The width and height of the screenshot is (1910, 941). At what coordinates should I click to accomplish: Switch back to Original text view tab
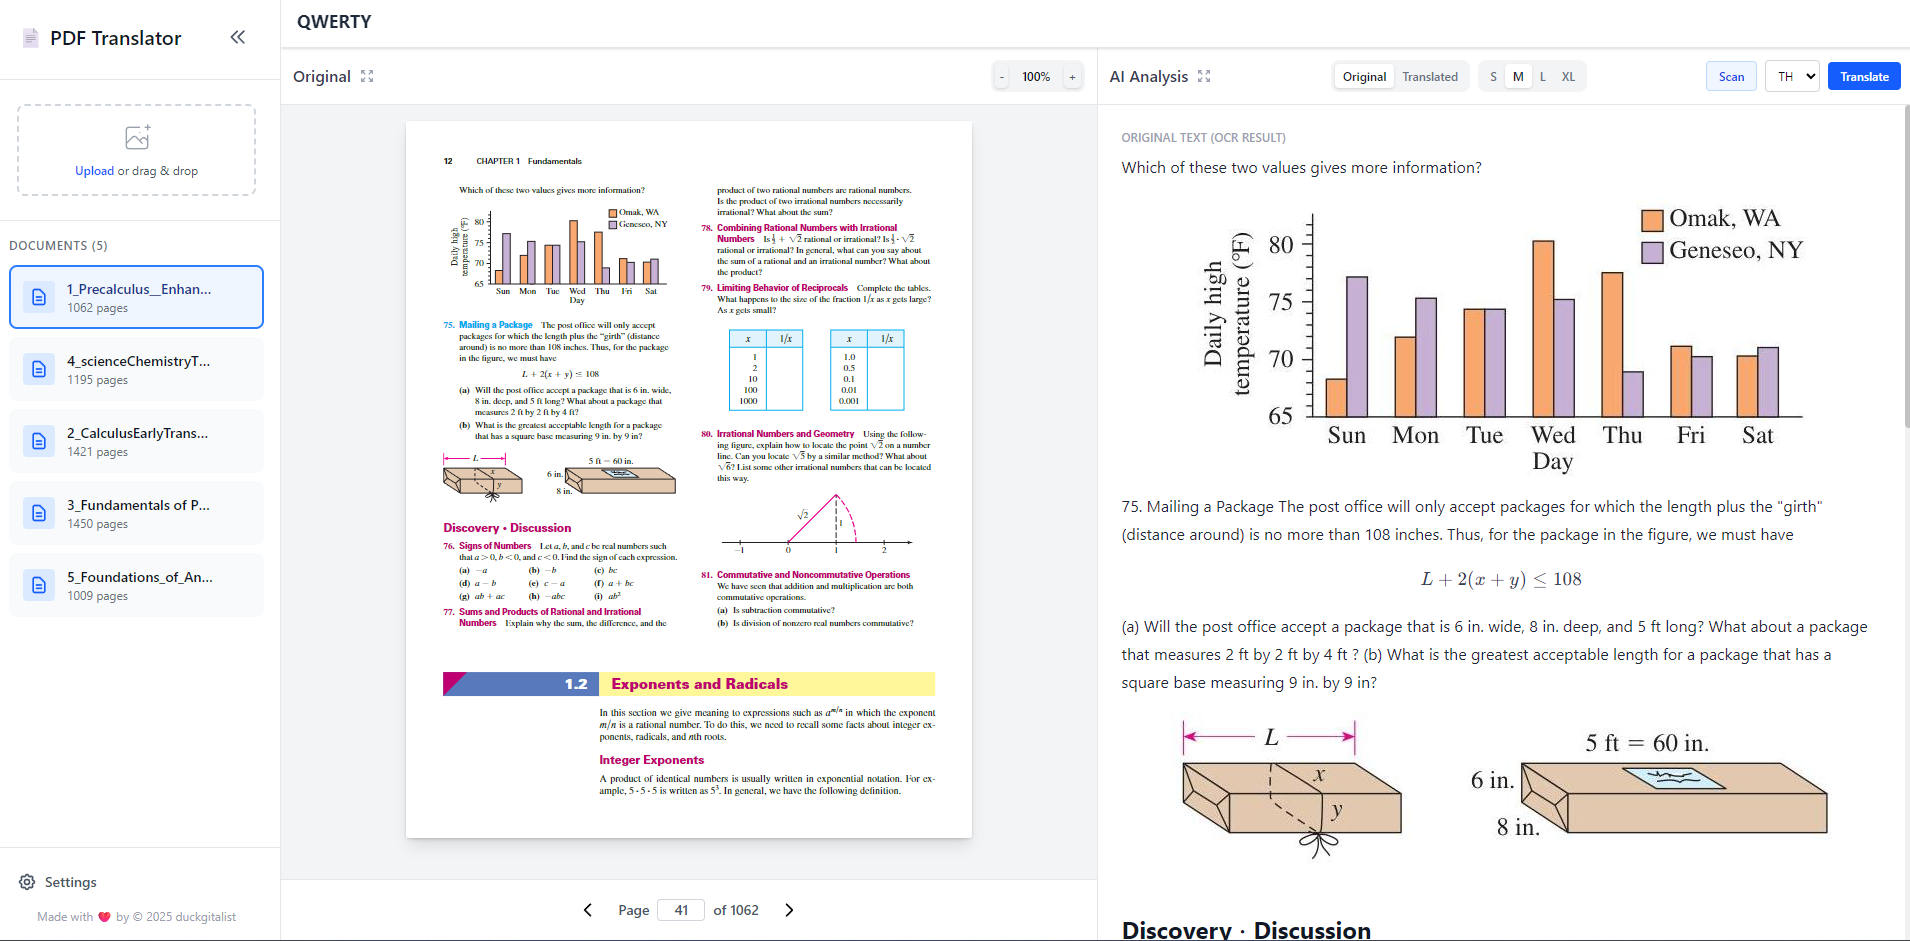(1363, 76)
